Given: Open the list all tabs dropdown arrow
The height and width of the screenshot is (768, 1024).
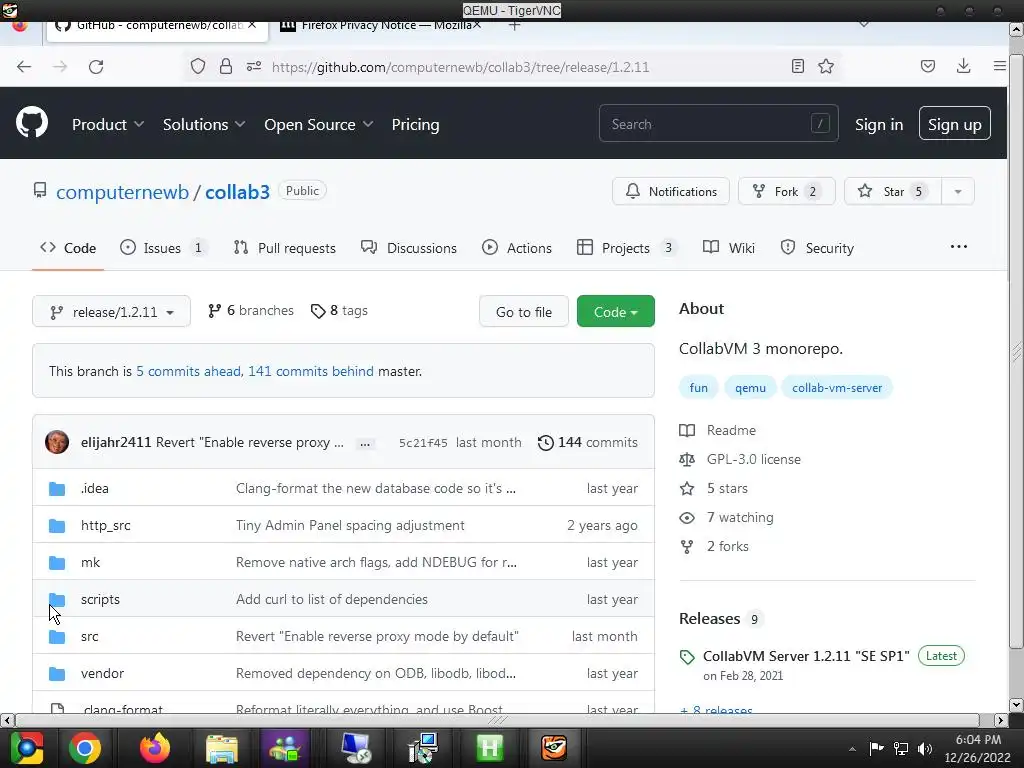Looking at the screenshot, I should pyautogui.click(x=864, y=25).
